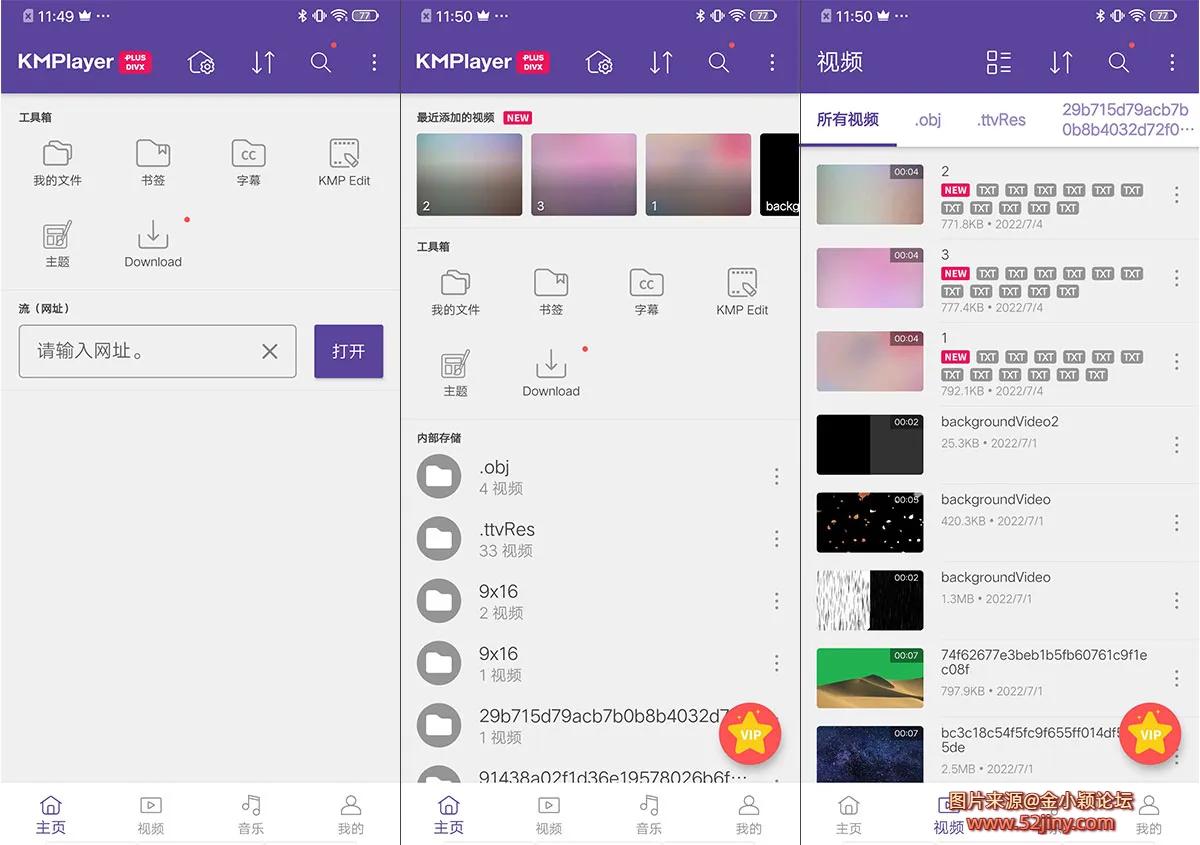Viewport: 1200px width, 845px height.
Task: Go to 音乐 tab in left screen
Action: coord(251,814)
